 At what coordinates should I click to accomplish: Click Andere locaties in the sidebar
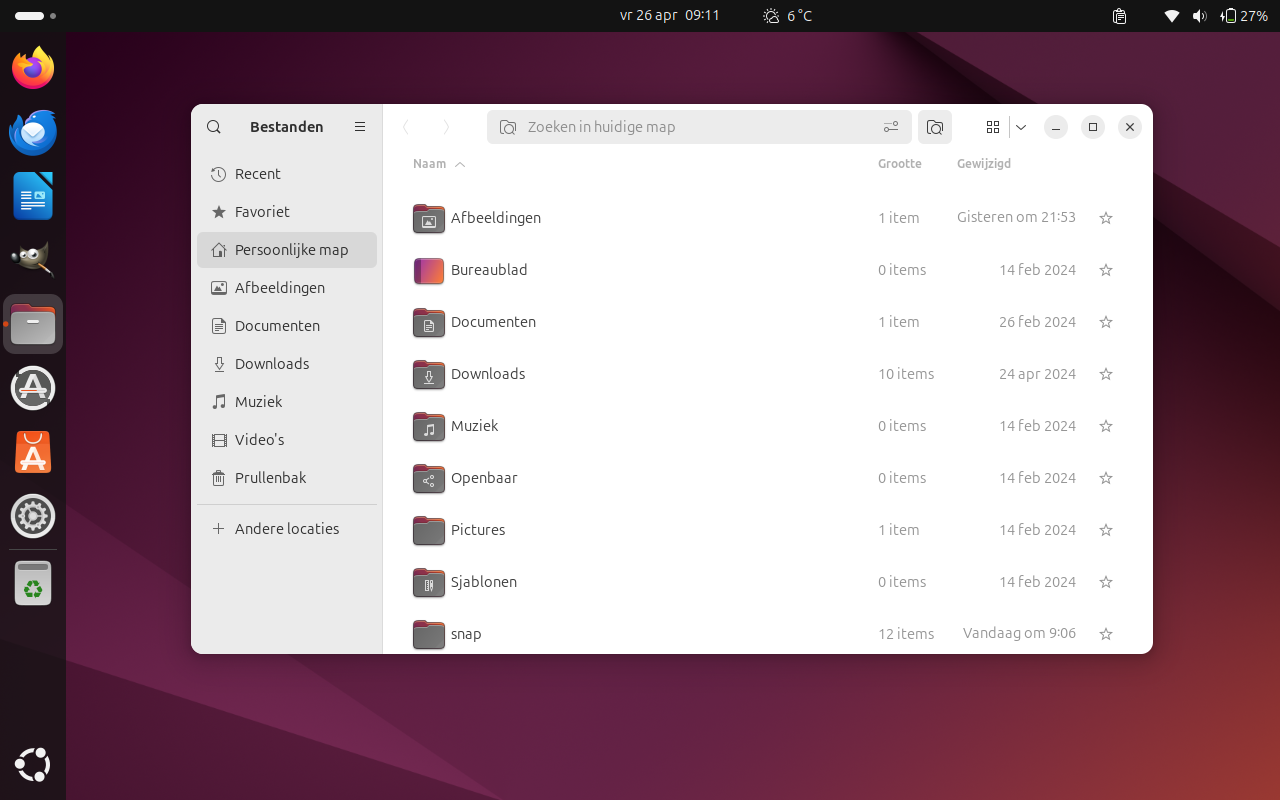pyautogui.click(x=286, y=529)
